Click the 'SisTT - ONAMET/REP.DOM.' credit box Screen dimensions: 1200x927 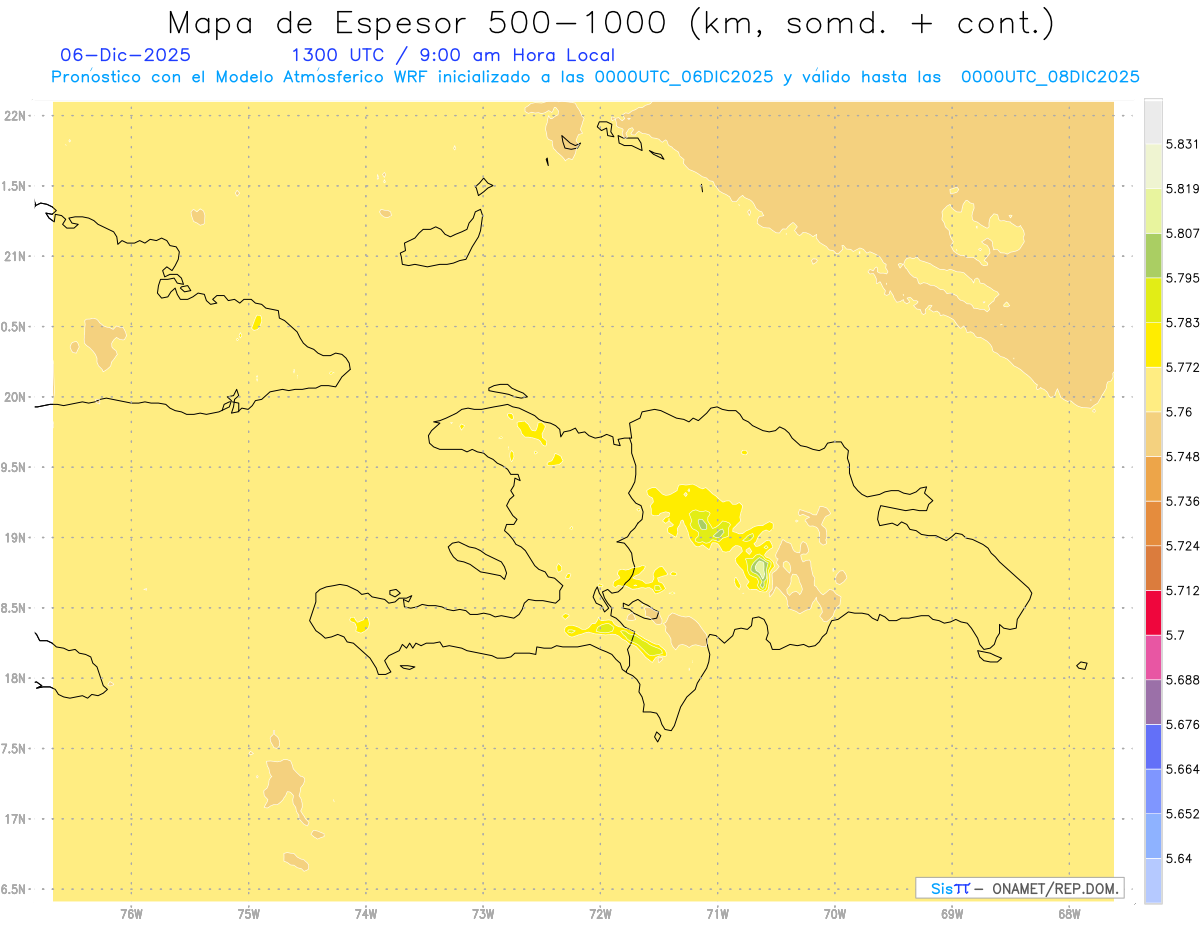tap(1020, 888)
